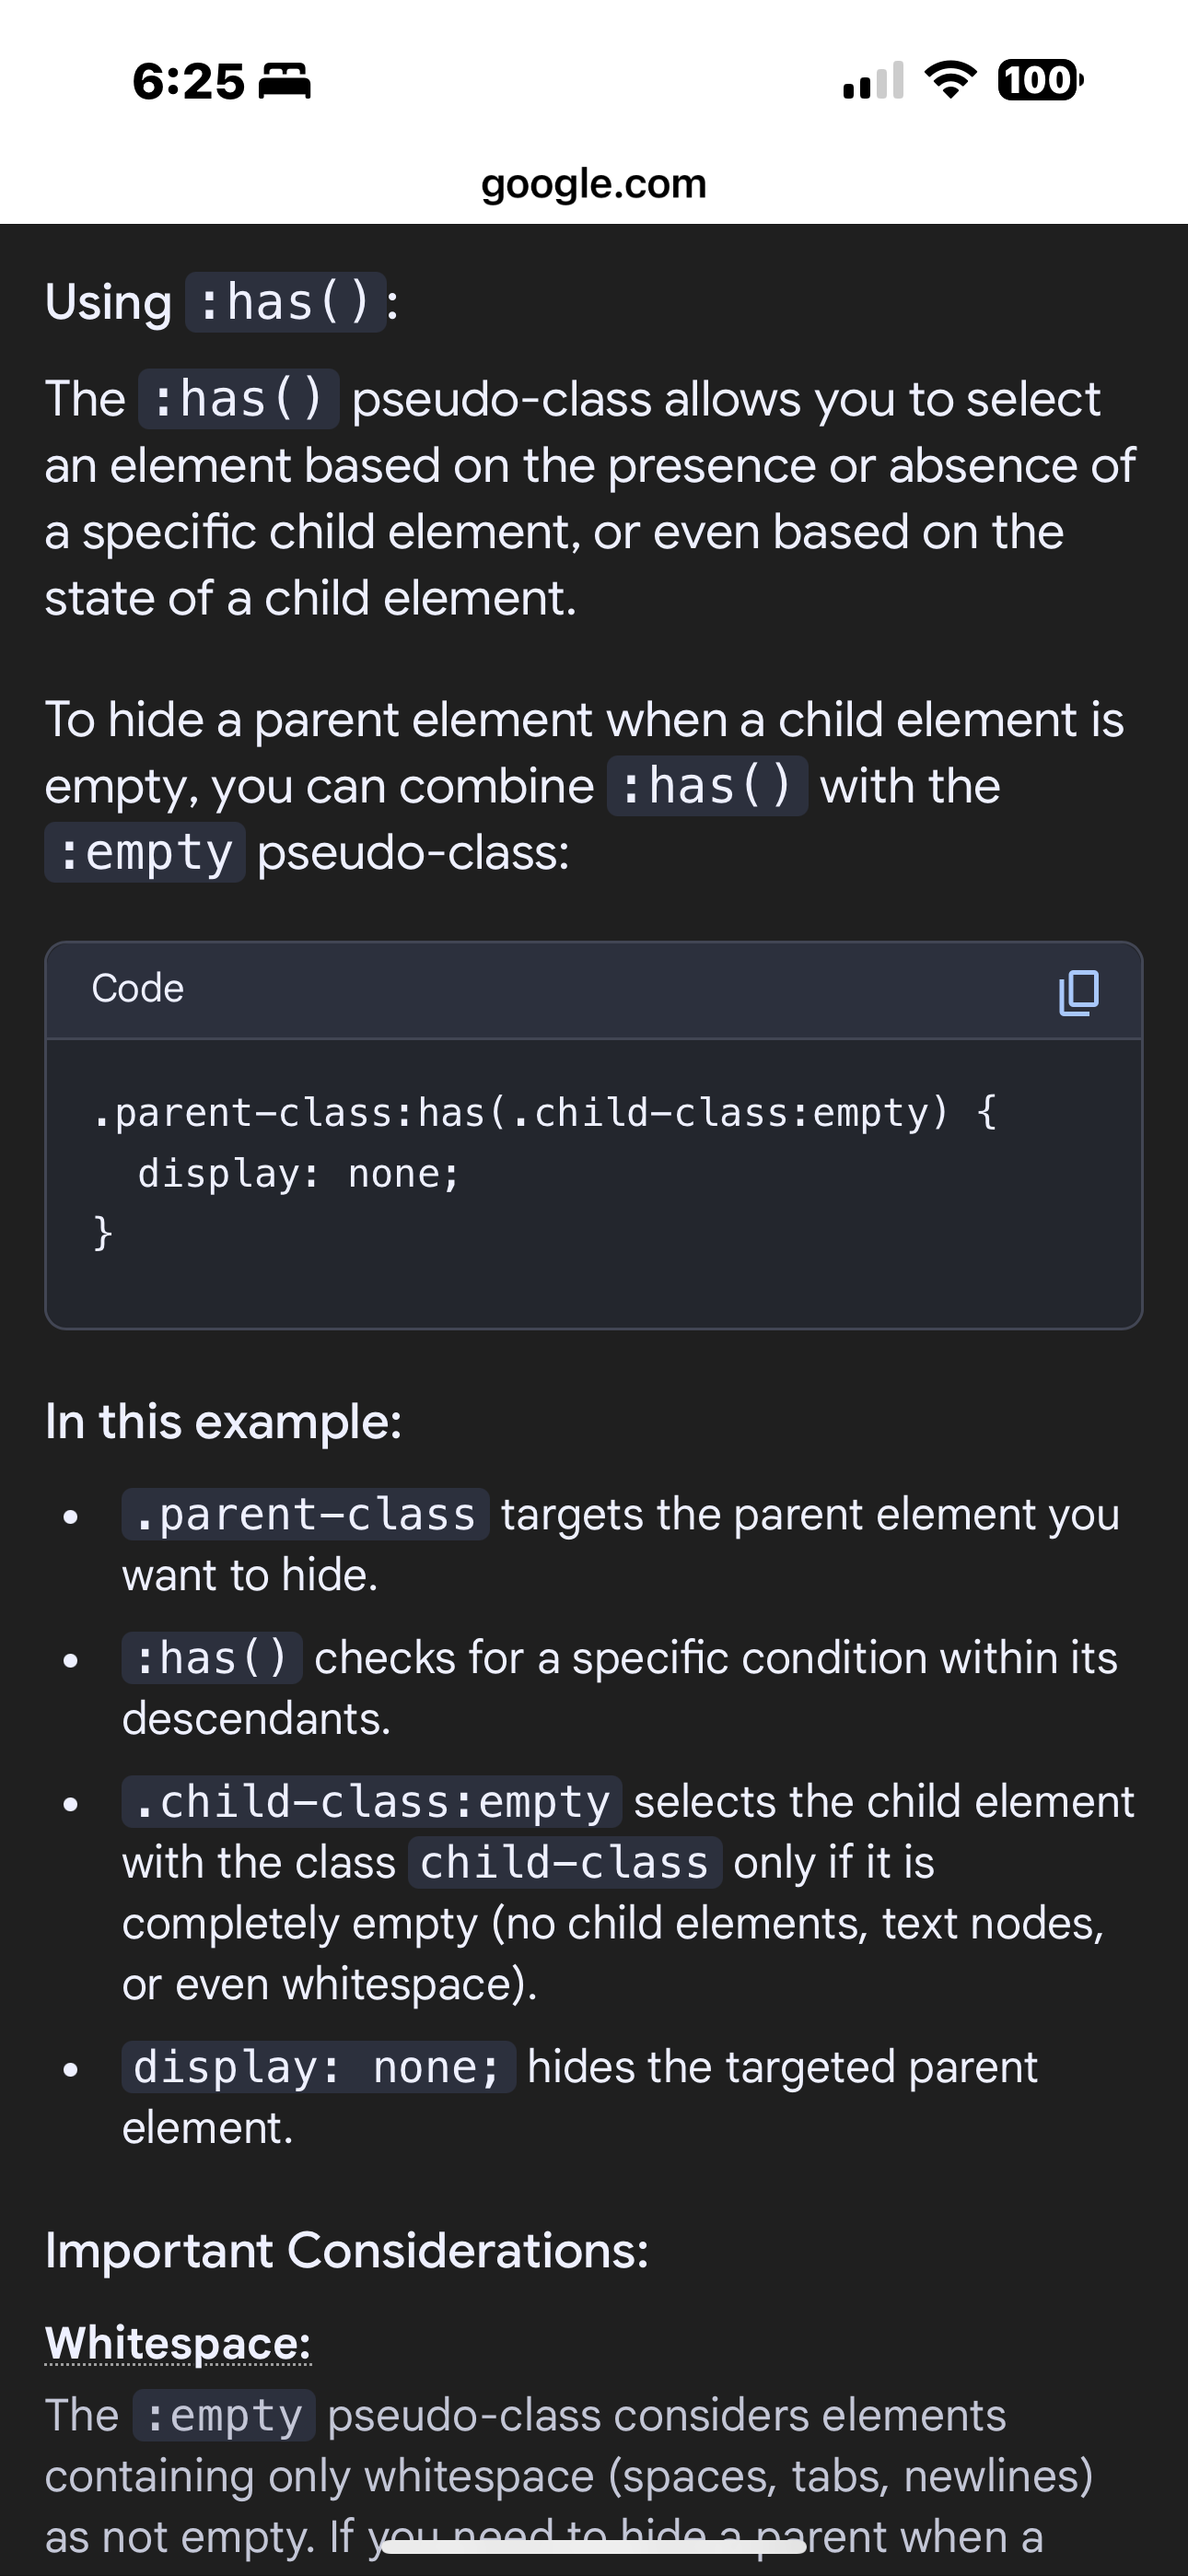Tap the google.com address bar
Screen dimensions: 1188x2576
(x=594, y=184)
